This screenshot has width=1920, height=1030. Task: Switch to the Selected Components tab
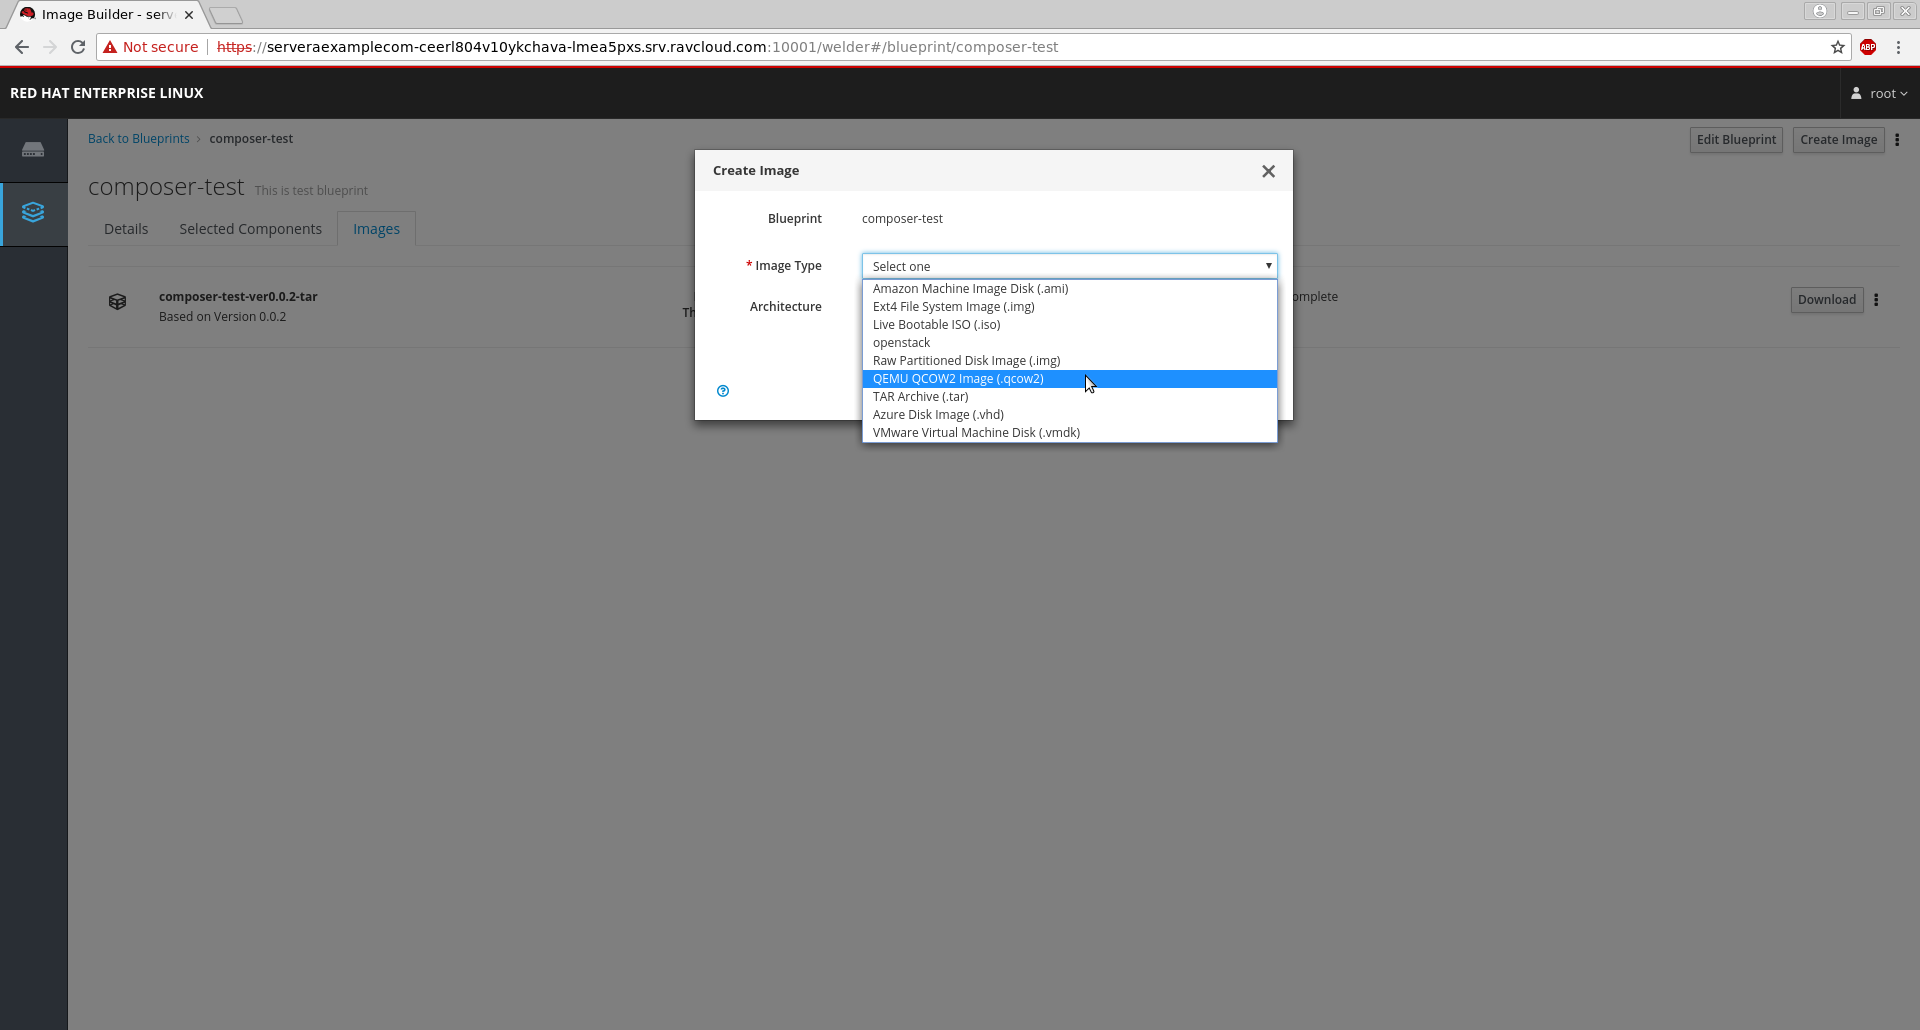tap(250, 229)
